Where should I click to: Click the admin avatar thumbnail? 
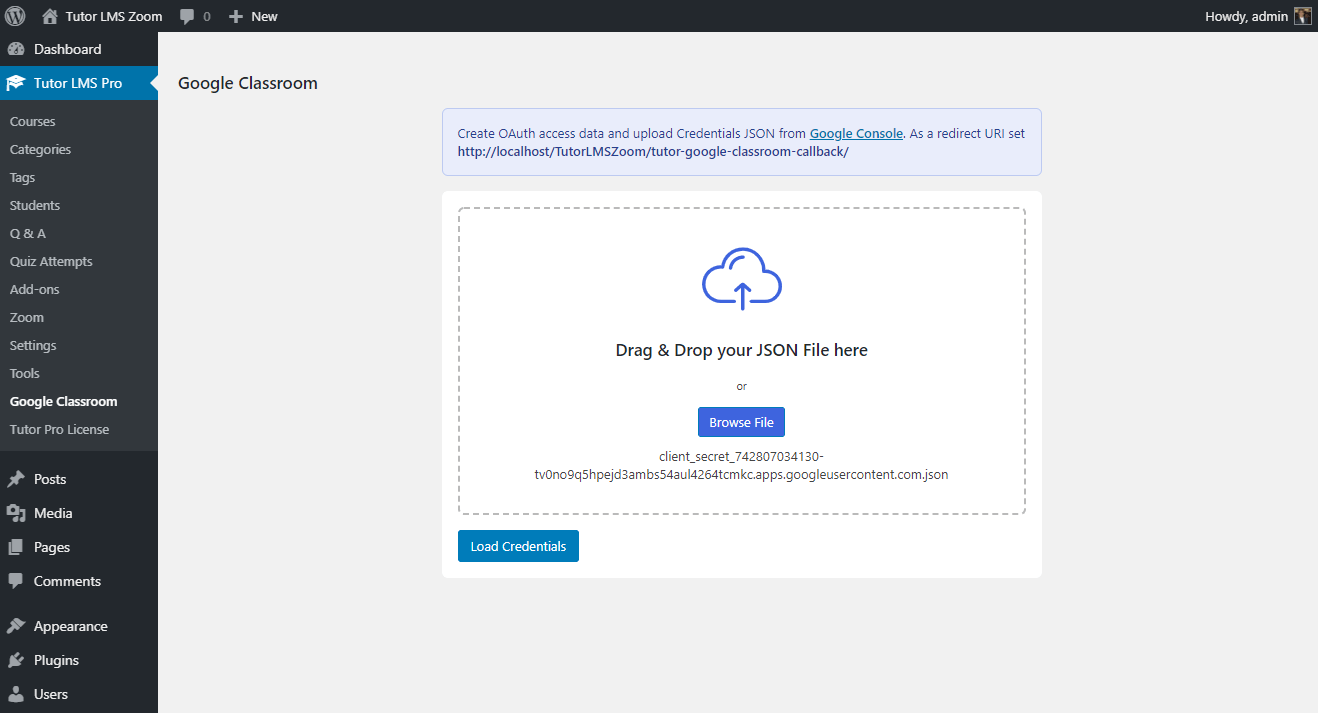coord(1303,16)
